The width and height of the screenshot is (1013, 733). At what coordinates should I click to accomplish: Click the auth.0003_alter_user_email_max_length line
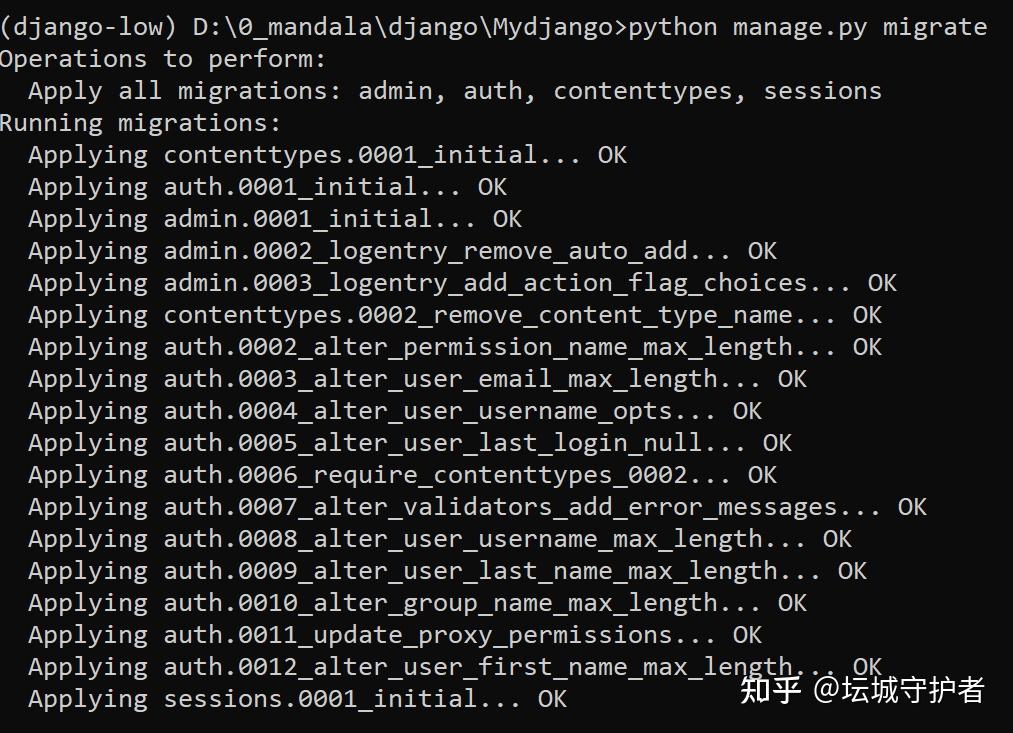click(x=417, y=380)
